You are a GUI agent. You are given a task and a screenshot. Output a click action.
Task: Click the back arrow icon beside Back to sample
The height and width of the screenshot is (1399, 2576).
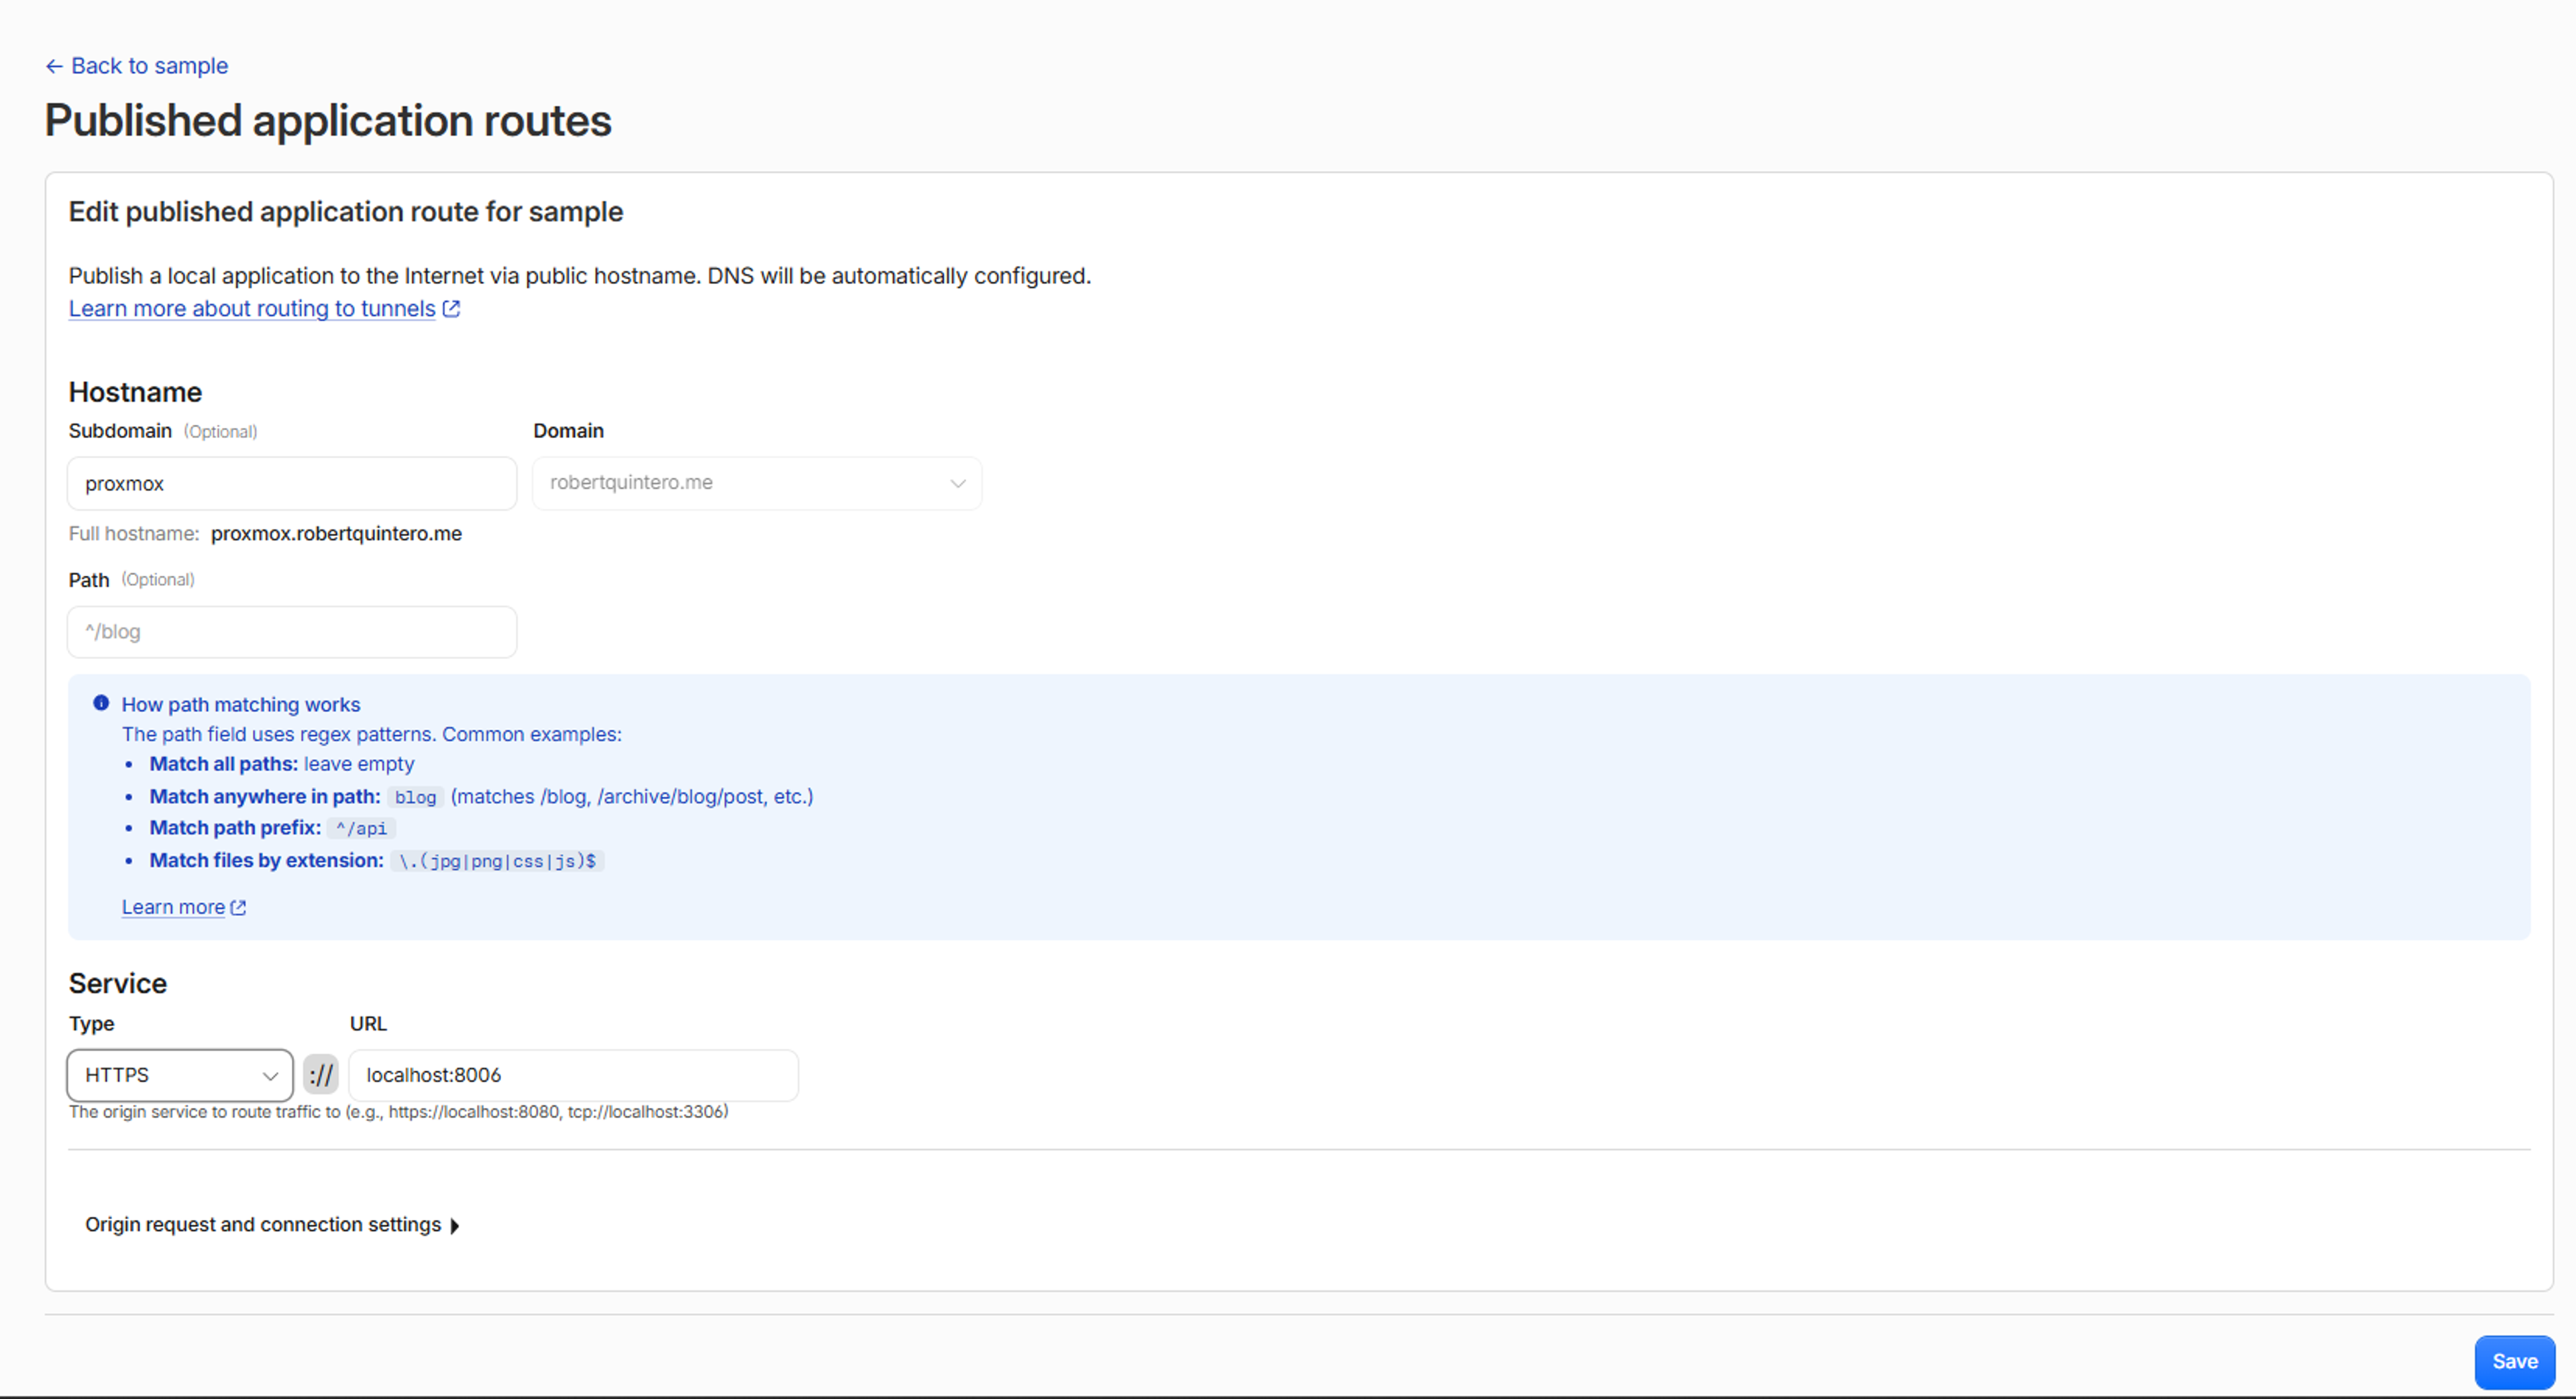coord(54,66)
